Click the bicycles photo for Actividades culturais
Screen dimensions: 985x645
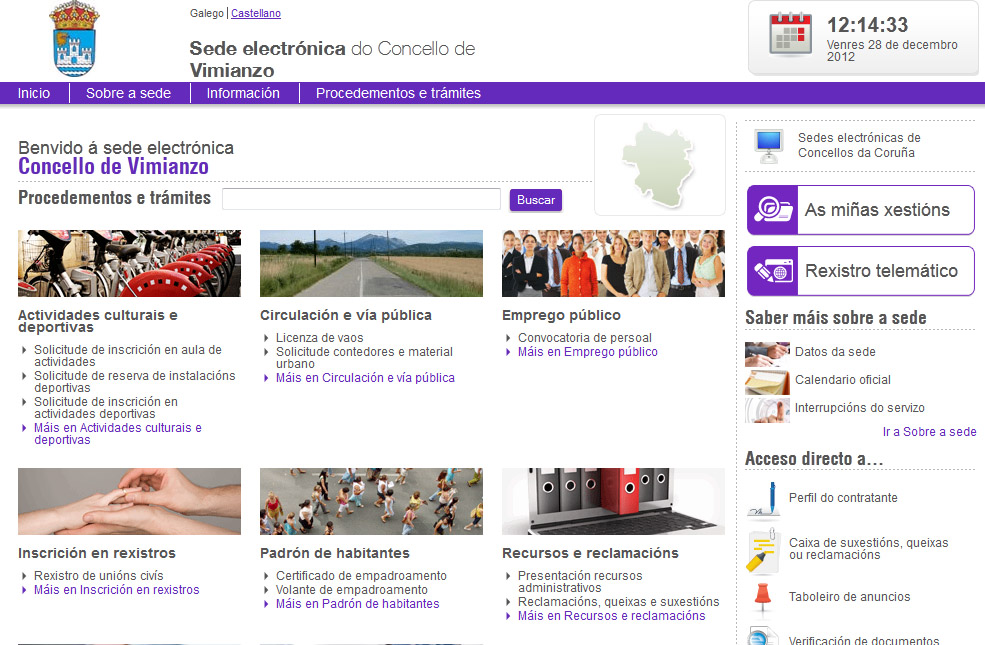(x=129, y=263)
